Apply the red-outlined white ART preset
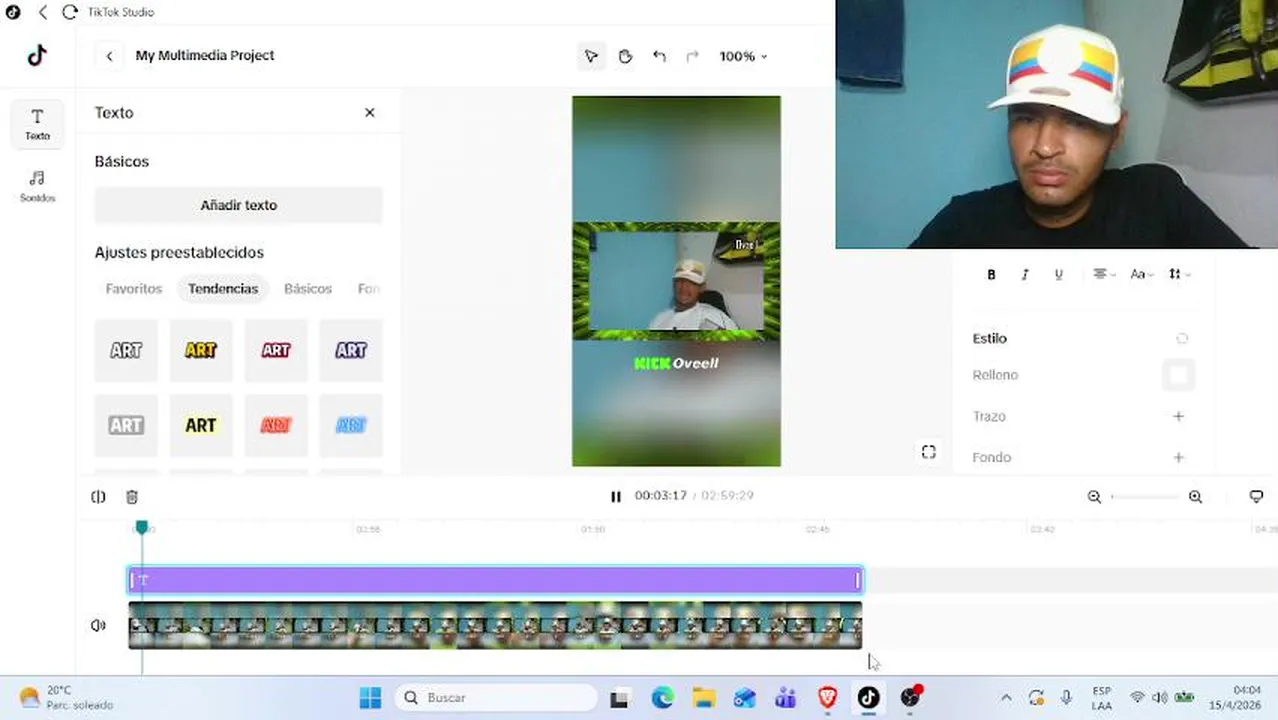This screenshot has height=720, width=1278. click(276, 350)
